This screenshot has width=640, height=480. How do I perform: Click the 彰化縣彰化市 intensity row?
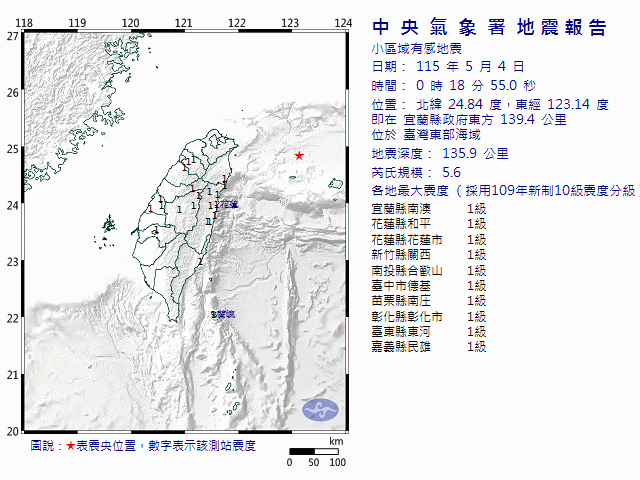tap(429, 317)
